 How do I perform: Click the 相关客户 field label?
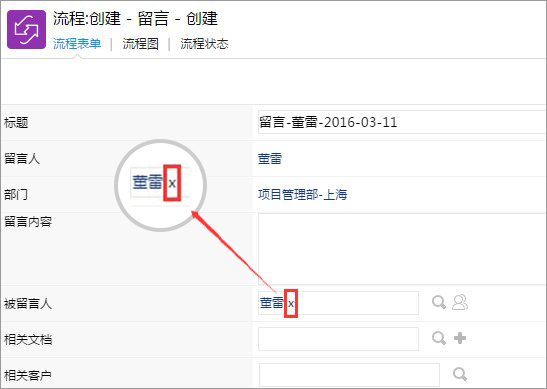tap(28, 375)
